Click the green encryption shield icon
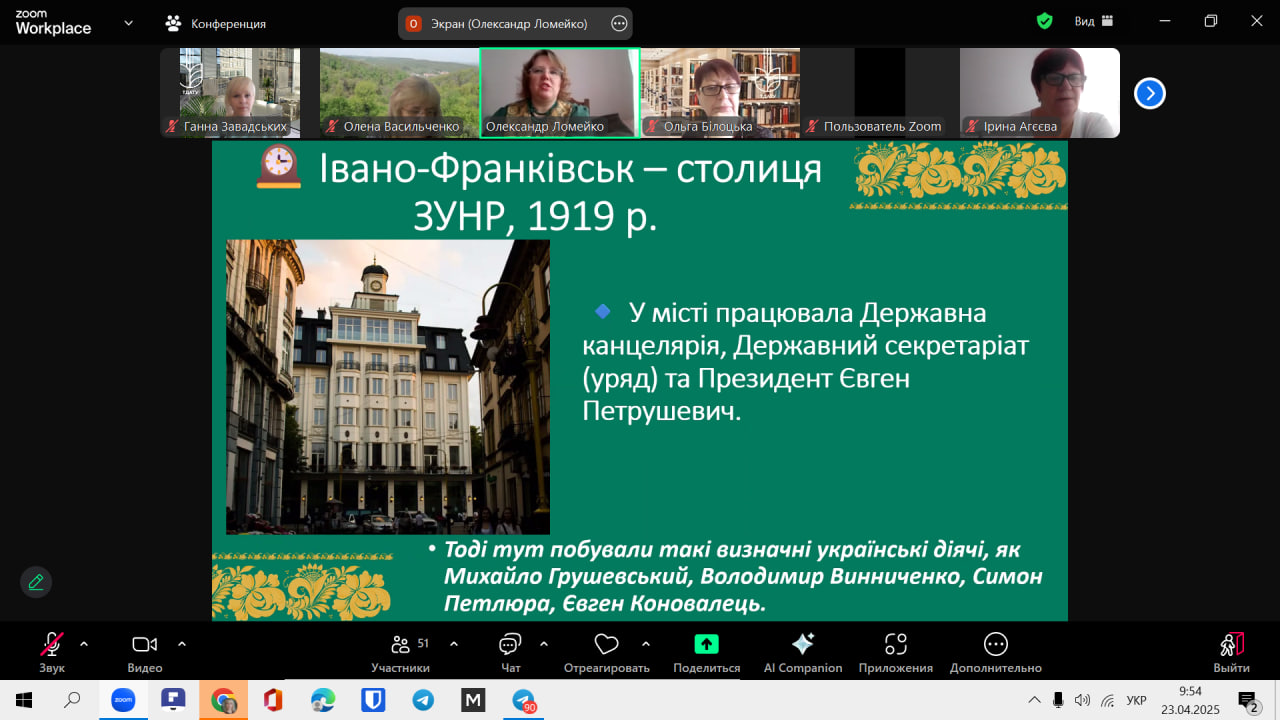The image size is (1280, 720). click(x=1045, y=21)
